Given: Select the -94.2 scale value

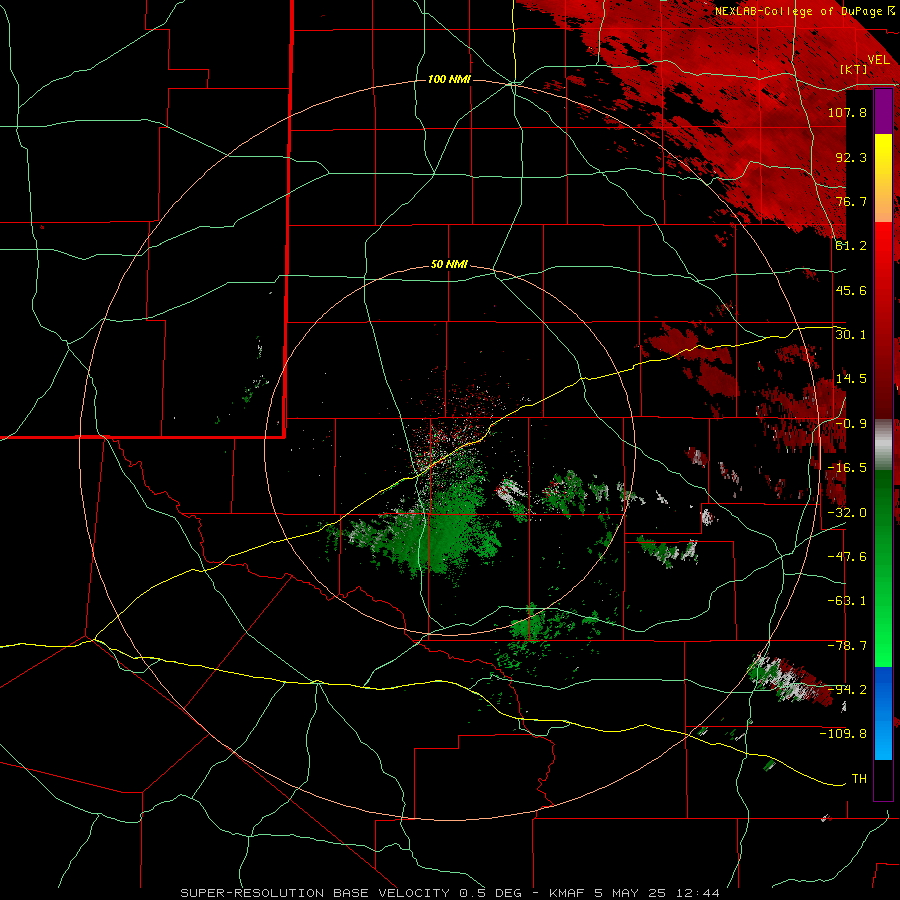Looking at the screenshot, I should (x=847, y=690).
